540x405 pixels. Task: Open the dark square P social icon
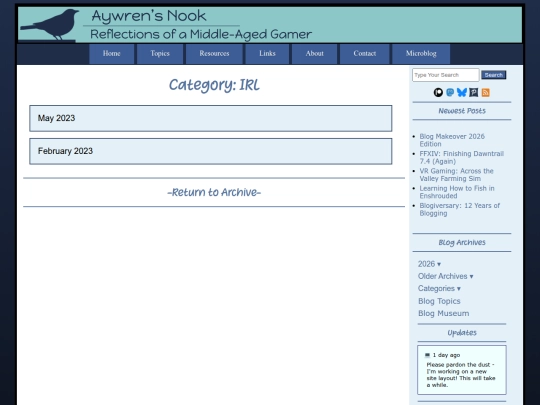click(x=474, y=92)
